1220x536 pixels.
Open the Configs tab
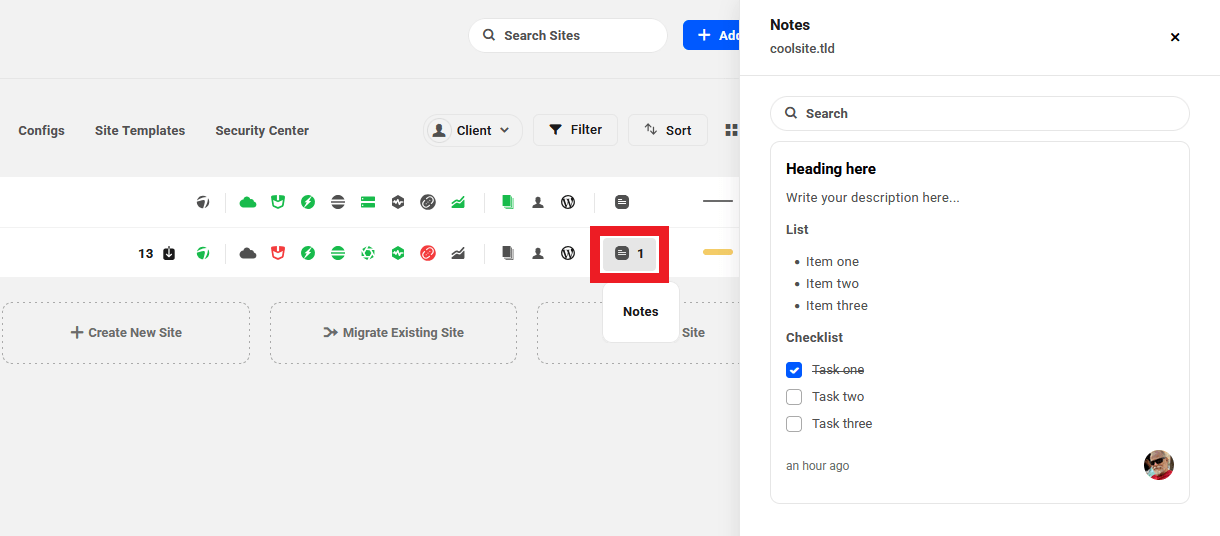click(x=41, y=131)
